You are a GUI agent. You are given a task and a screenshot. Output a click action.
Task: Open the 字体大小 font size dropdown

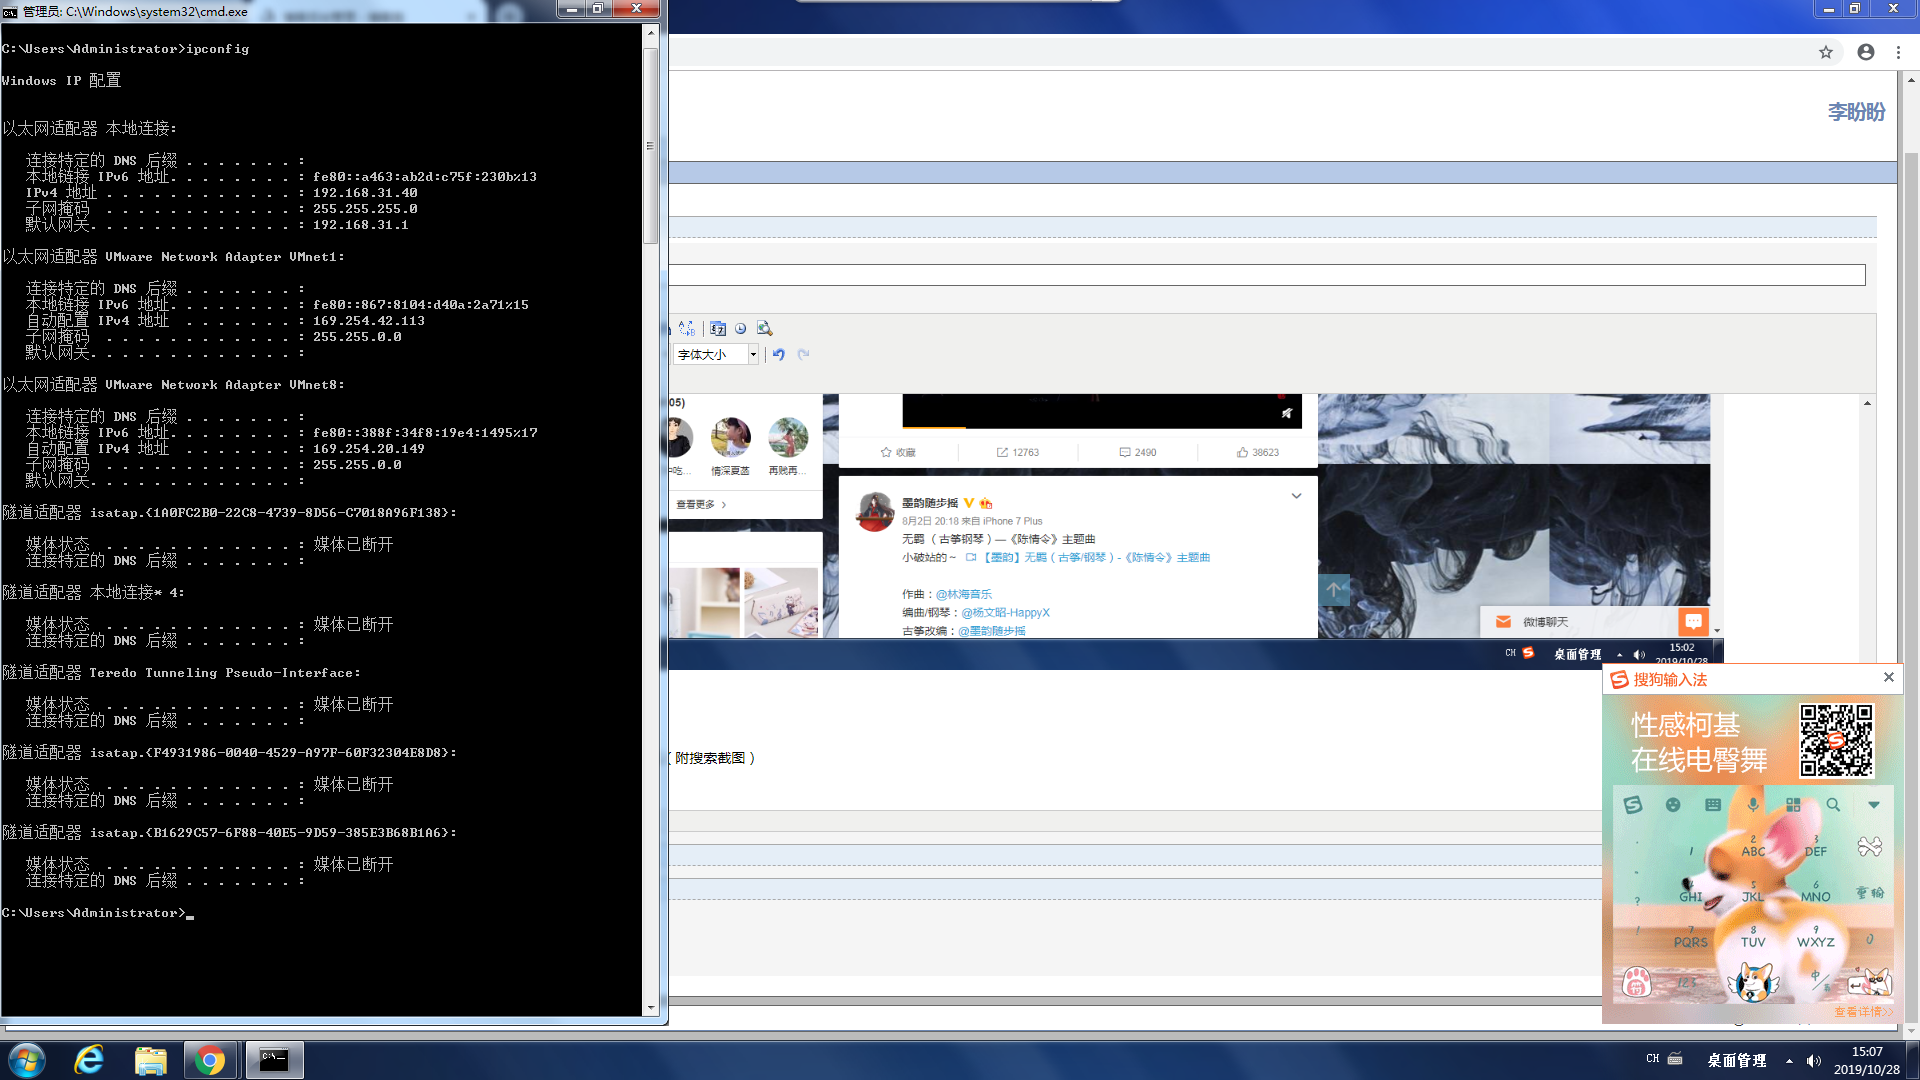[x=753, y=354]
